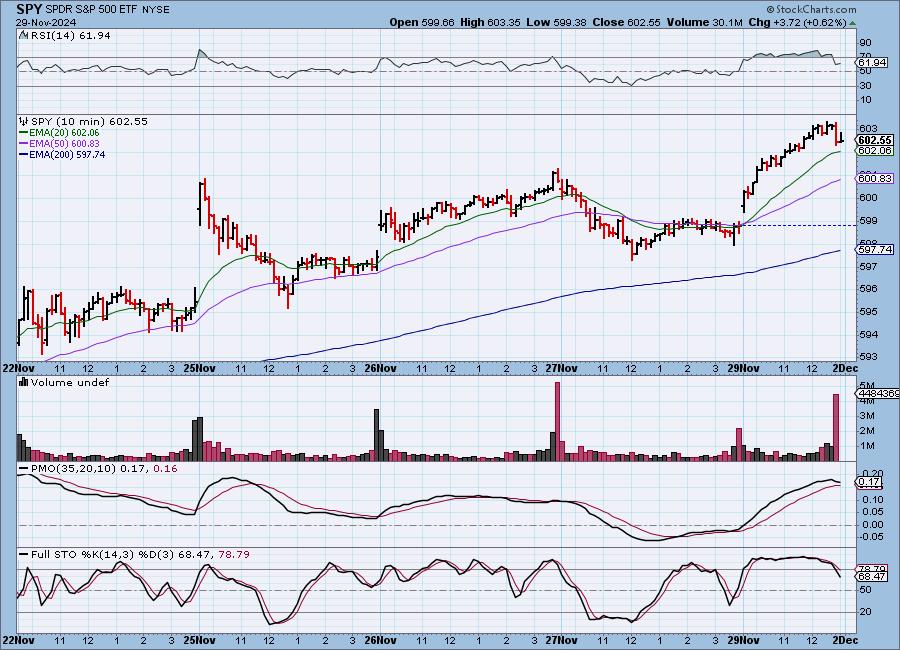Click the SPY (10 min) 602.55 legend
Screen dimensions: 900x650
89,121
